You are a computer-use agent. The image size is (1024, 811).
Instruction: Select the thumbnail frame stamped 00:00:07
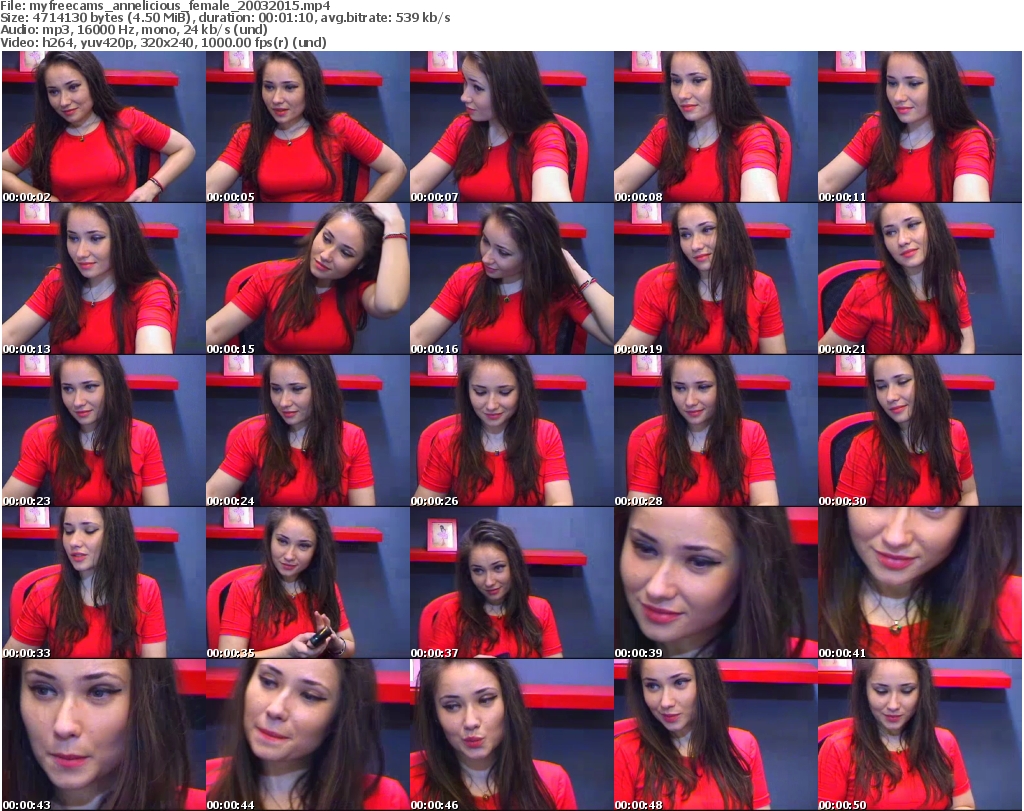click(511, 127)
